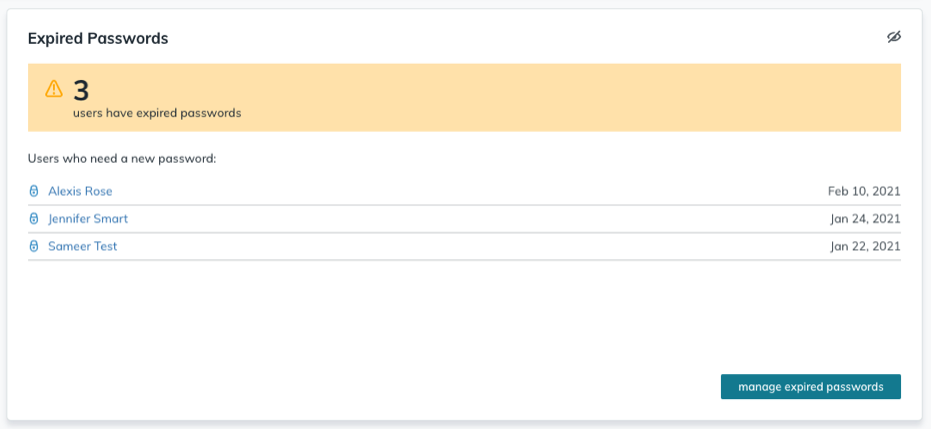Screen dimensions: 931x429
Task: Open Jennifer Smart's user link
Action: (88, 219)
